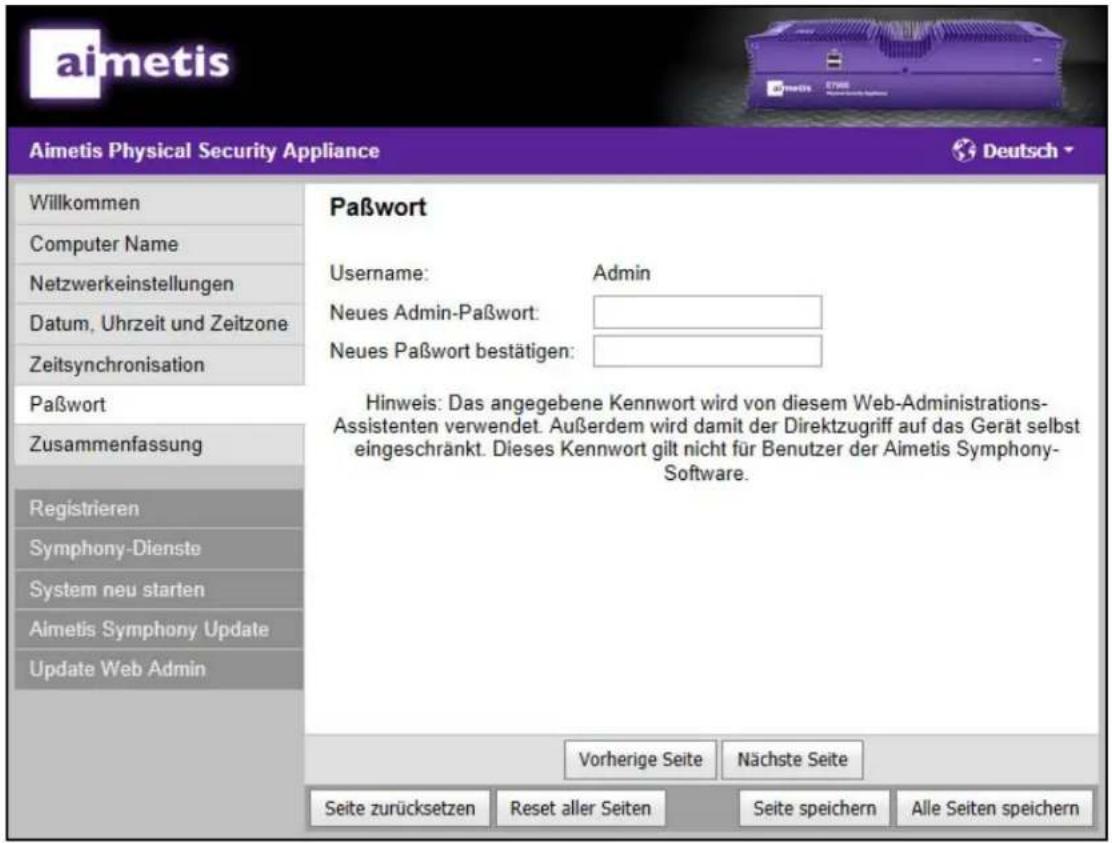Click Update Web Admin

tap(159, 669)
